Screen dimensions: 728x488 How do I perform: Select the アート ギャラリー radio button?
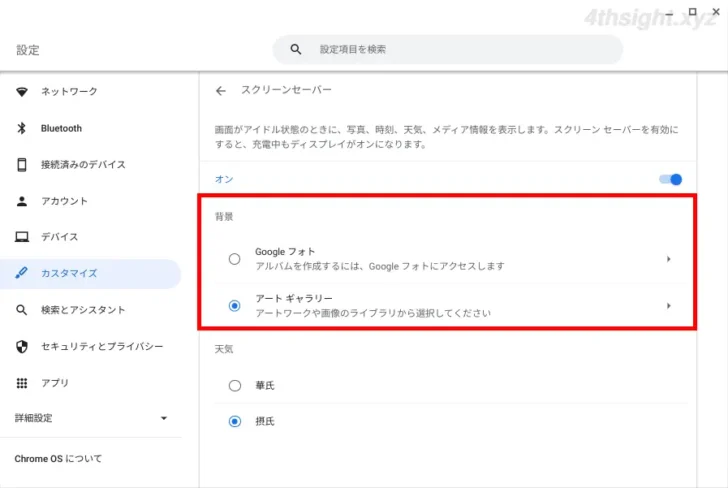click(234, 306)
